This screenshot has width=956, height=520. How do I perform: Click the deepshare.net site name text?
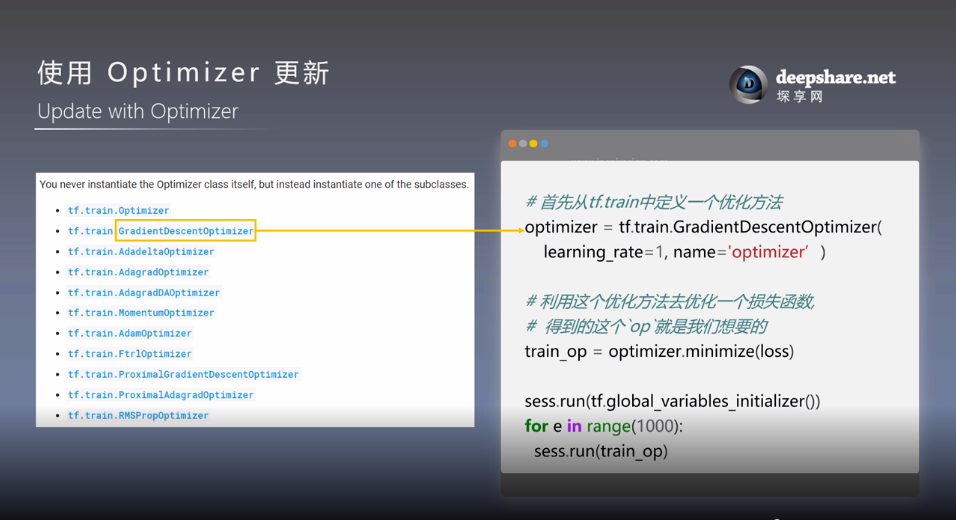pos(835,77)
